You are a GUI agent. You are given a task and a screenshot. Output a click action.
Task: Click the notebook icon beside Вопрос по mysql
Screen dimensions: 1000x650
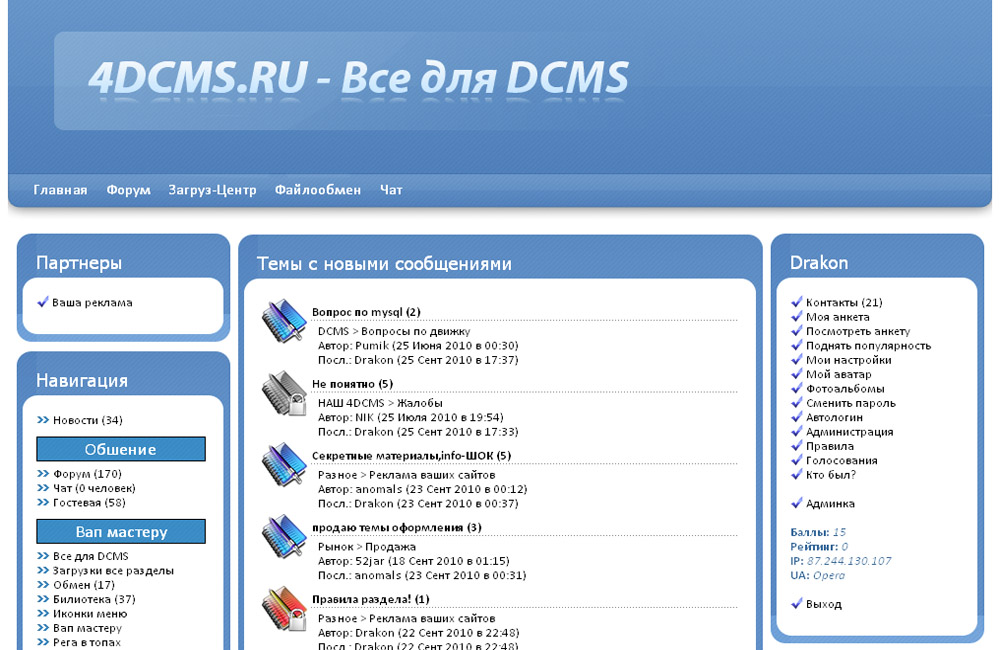(x=284, y=321)
